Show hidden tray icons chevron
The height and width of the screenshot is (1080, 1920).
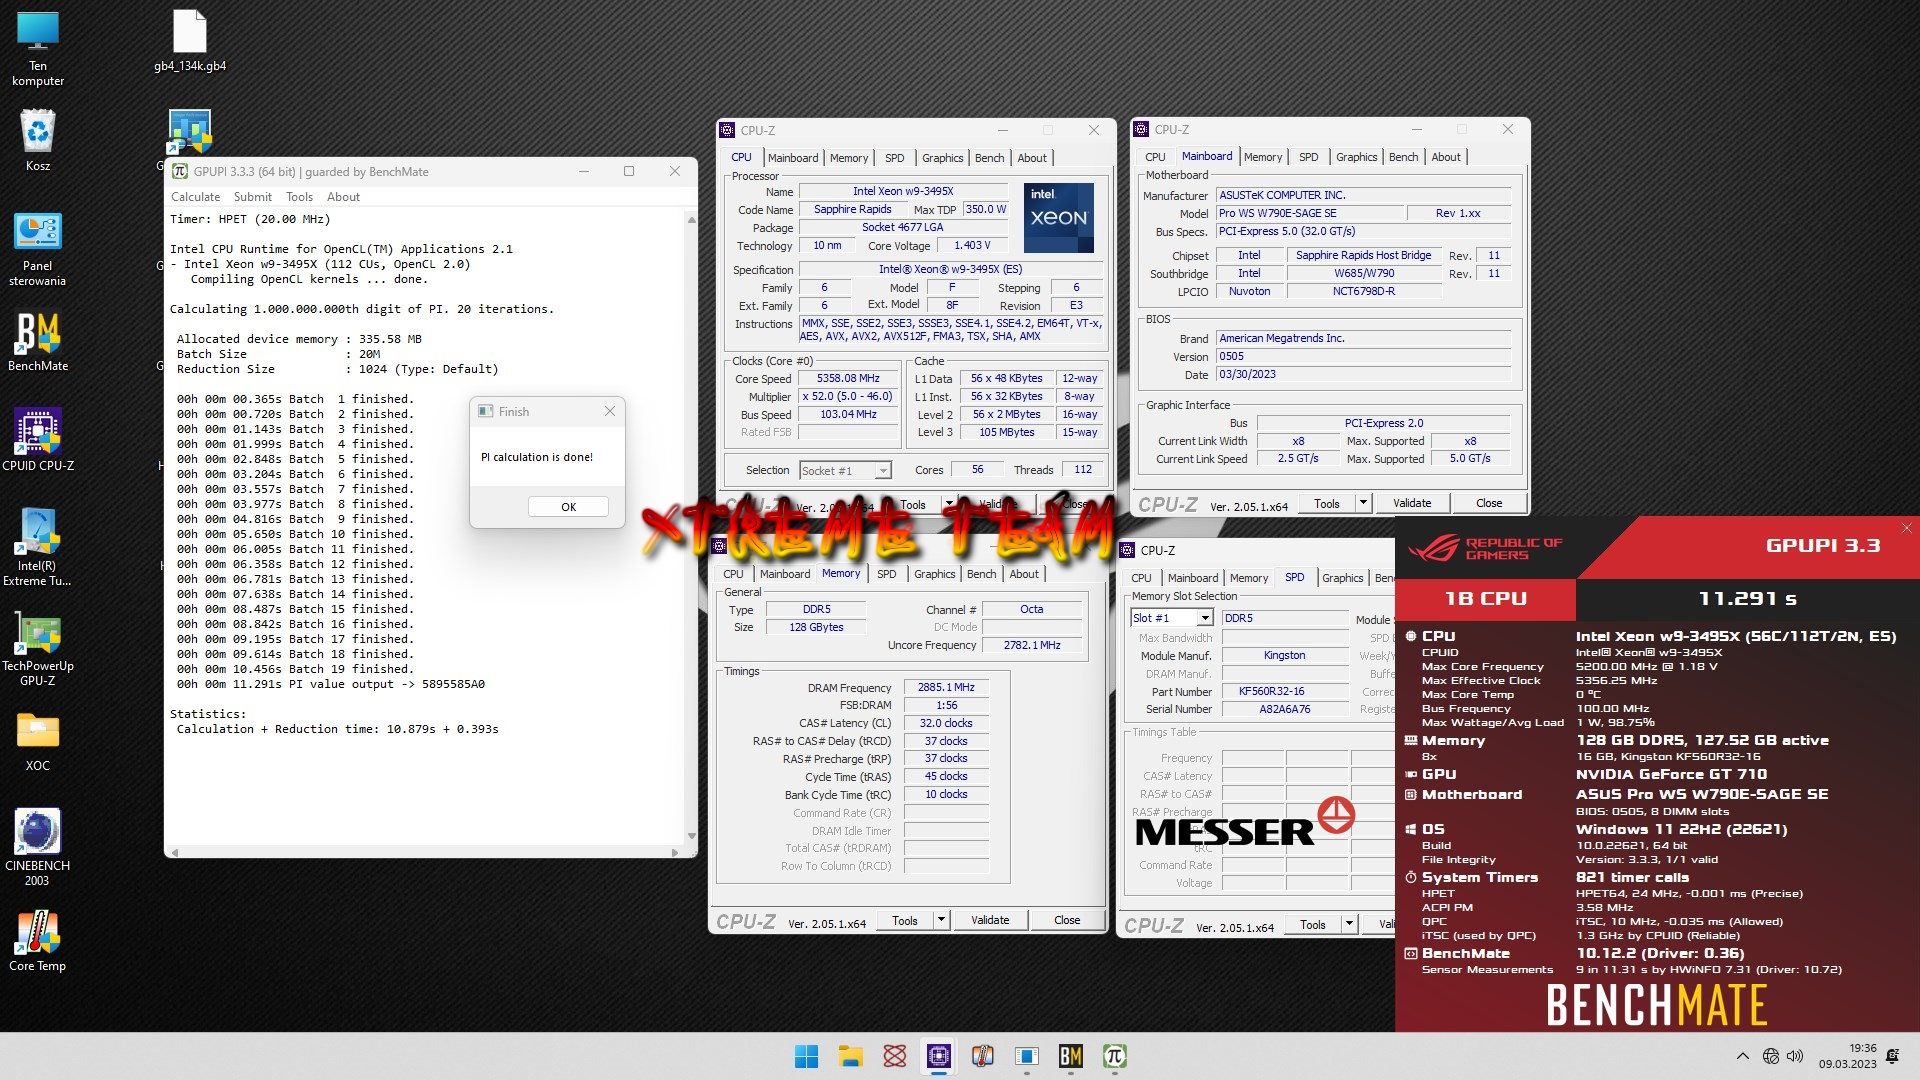tap(1743, 1056)
